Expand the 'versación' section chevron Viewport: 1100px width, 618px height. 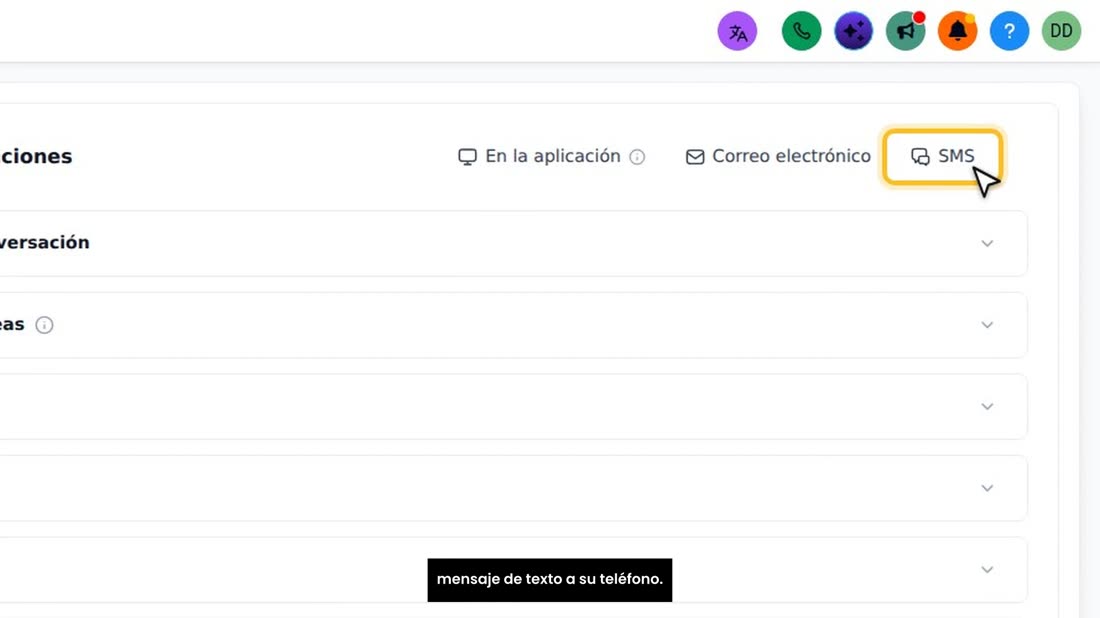[x=987, y=243]
